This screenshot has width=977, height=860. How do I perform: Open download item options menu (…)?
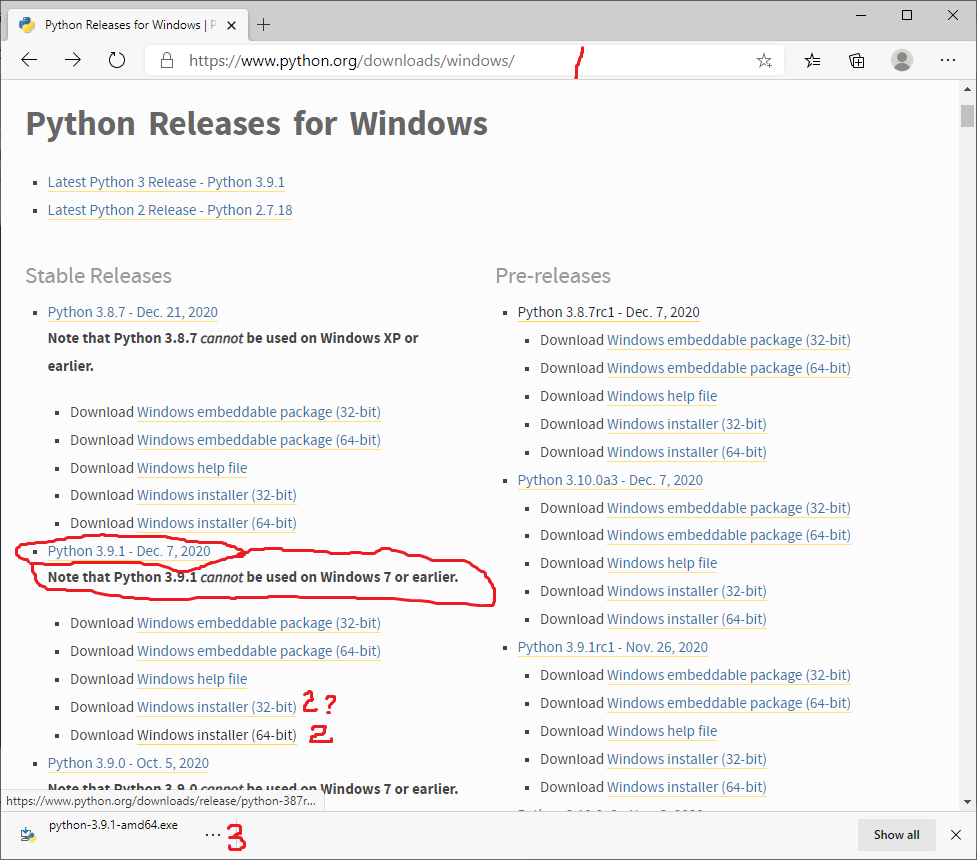tap(213, 834)
